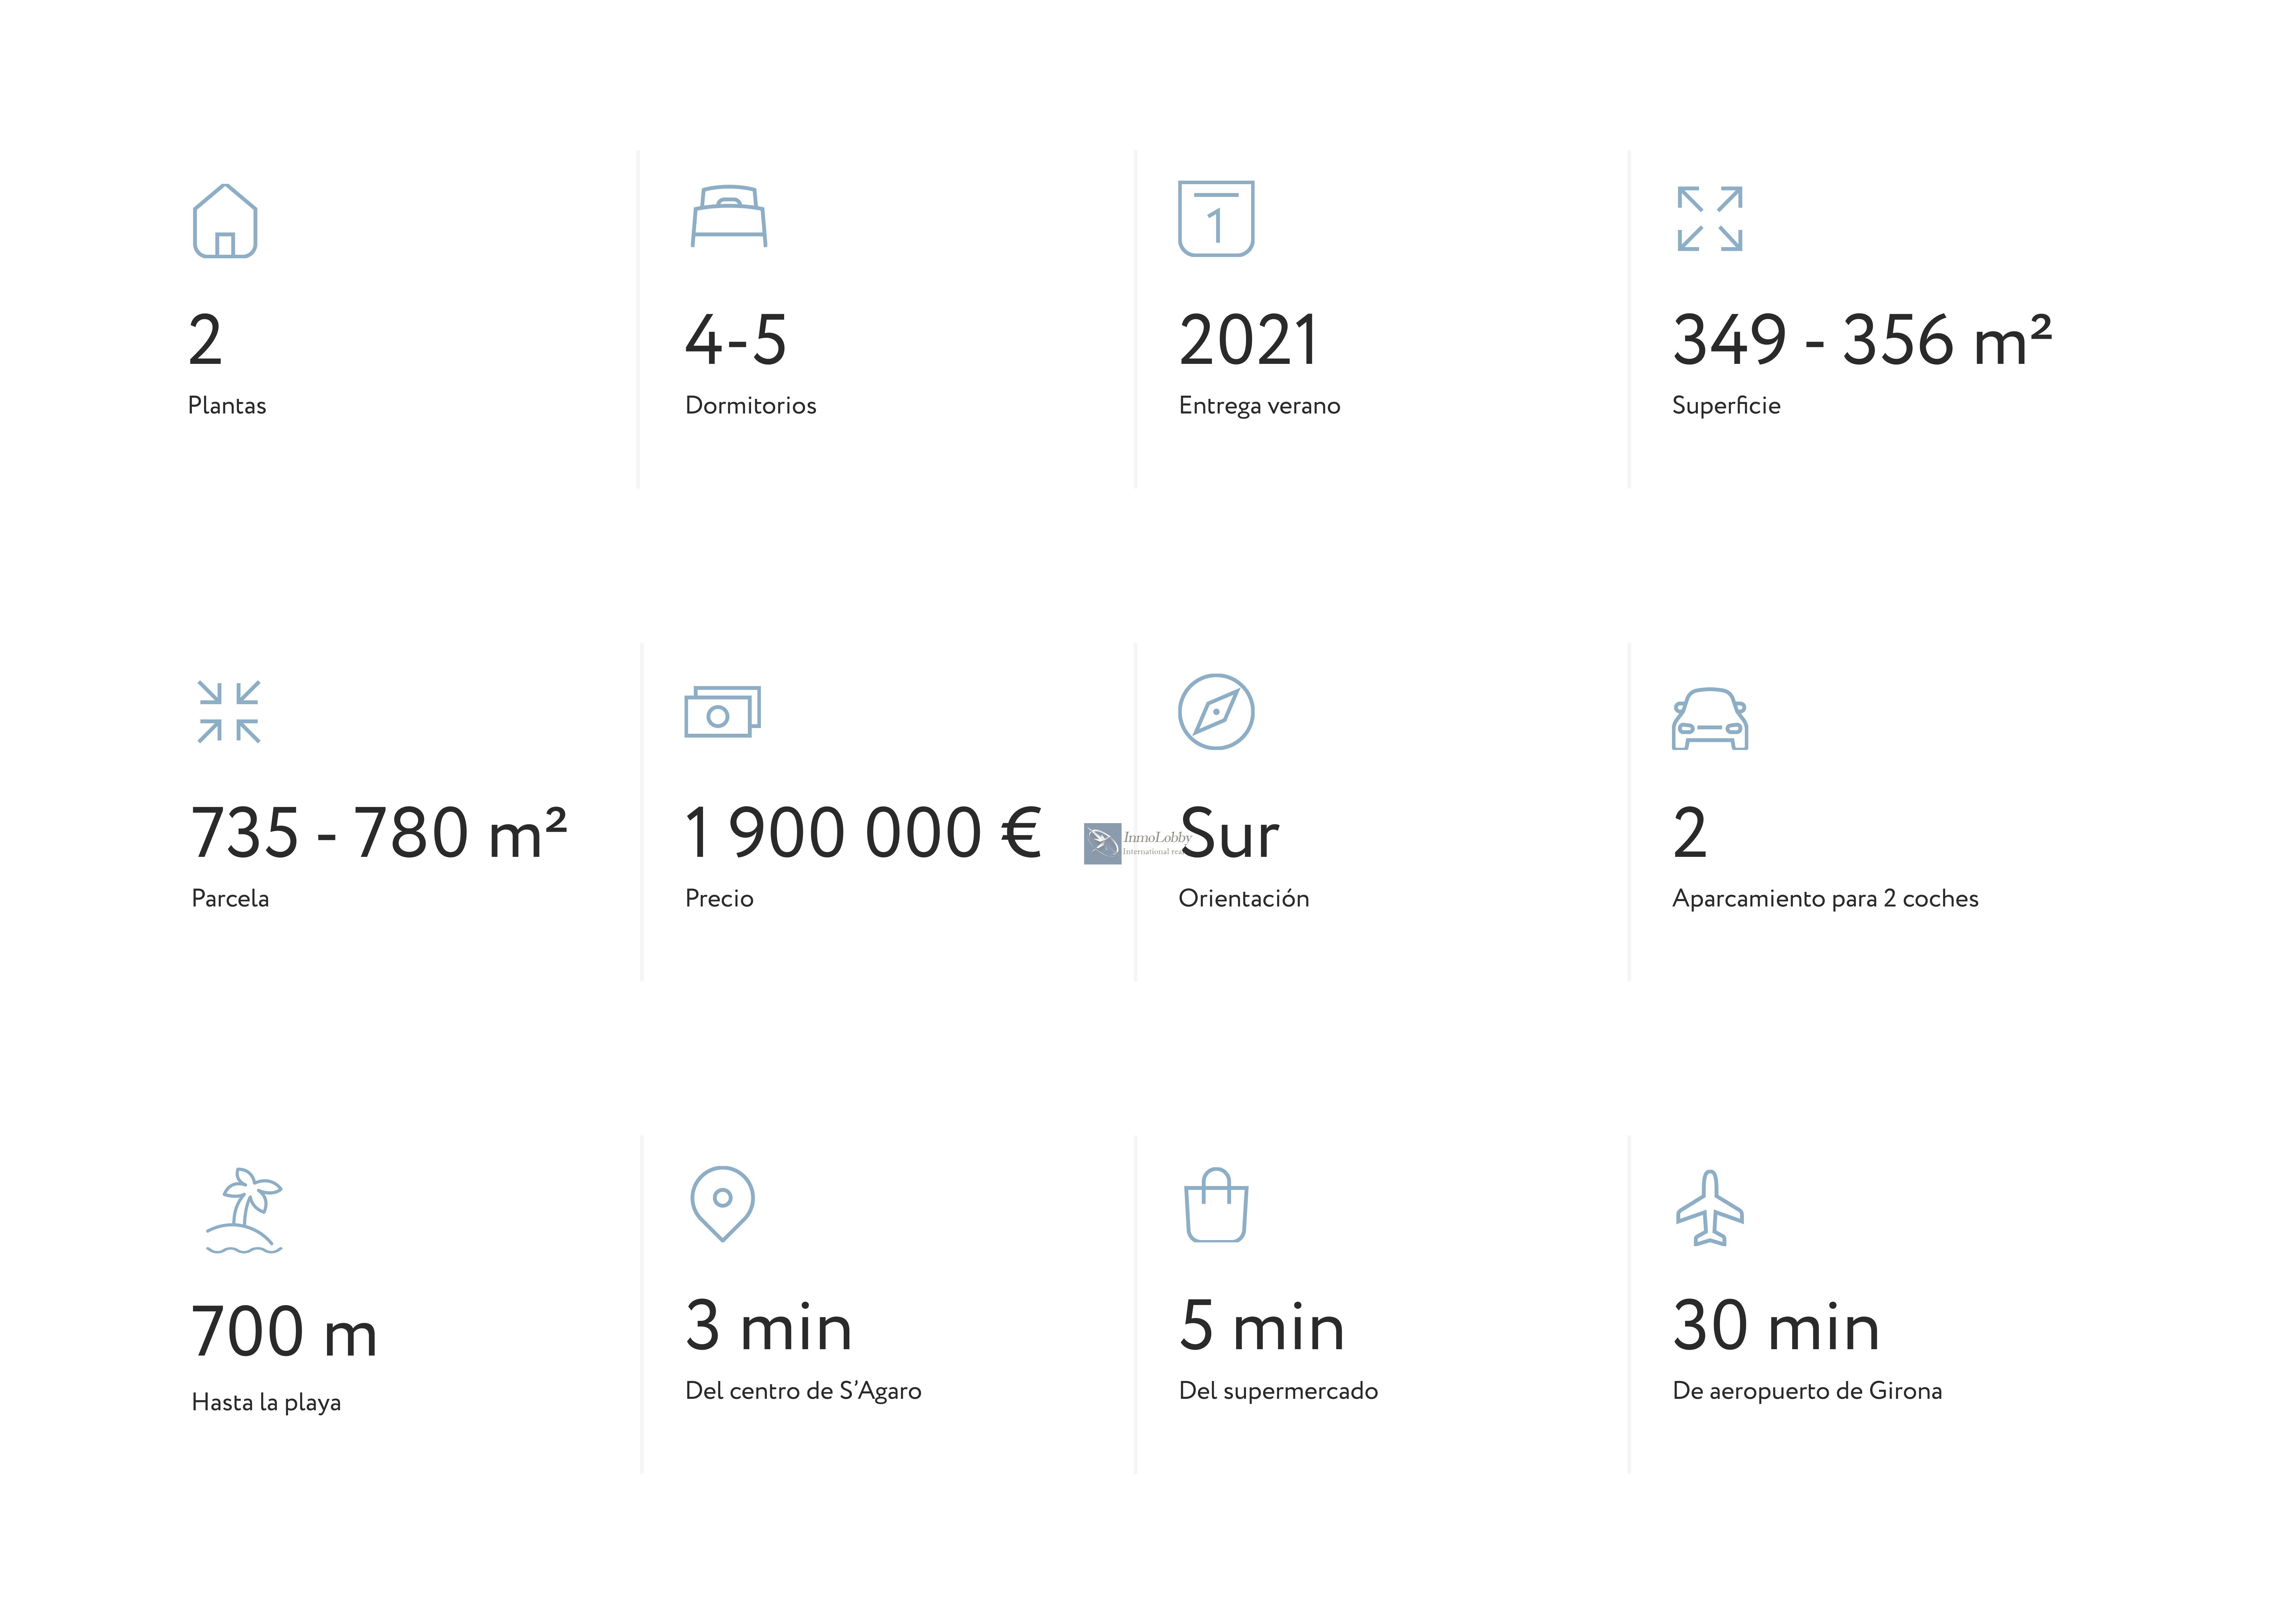
Task: Click the Entrega verano label
Action: pos(1259,406)
